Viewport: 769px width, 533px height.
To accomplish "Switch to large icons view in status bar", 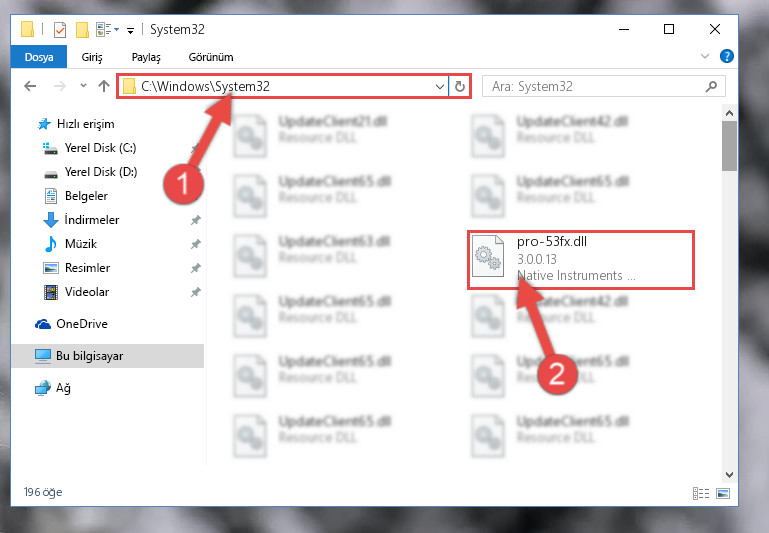I will coord(723,493).
